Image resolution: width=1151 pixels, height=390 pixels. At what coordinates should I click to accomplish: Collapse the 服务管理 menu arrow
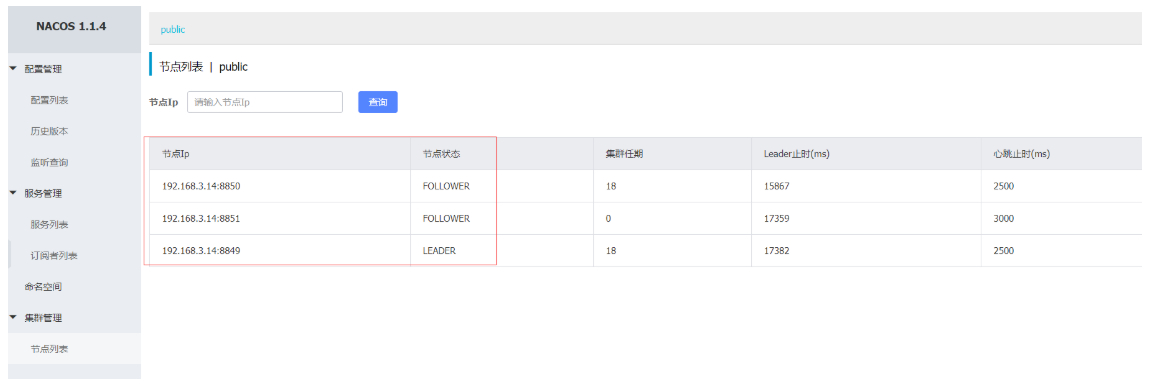12,193
